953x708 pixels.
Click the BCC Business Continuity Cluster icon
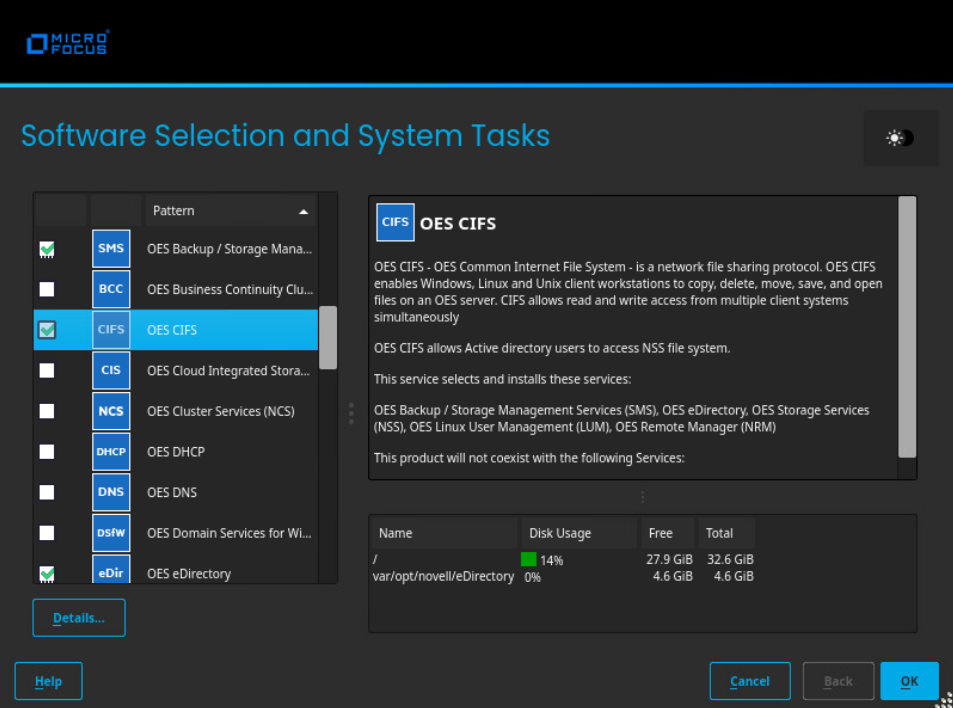click(111, 289)
